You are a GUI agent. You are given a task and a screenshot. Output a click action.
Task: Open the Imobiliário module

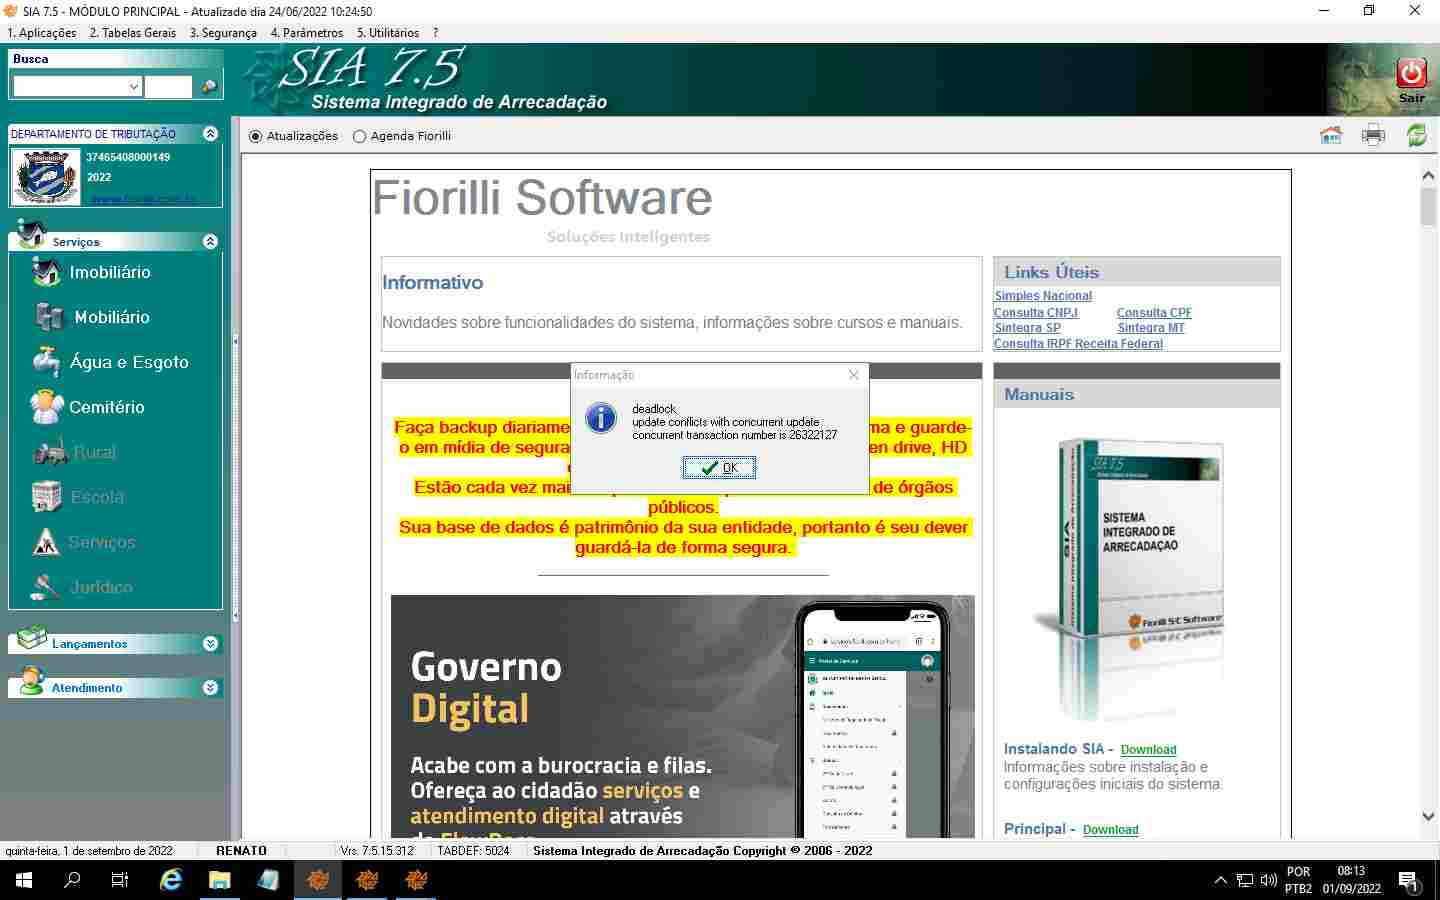(x=109, y=272)
